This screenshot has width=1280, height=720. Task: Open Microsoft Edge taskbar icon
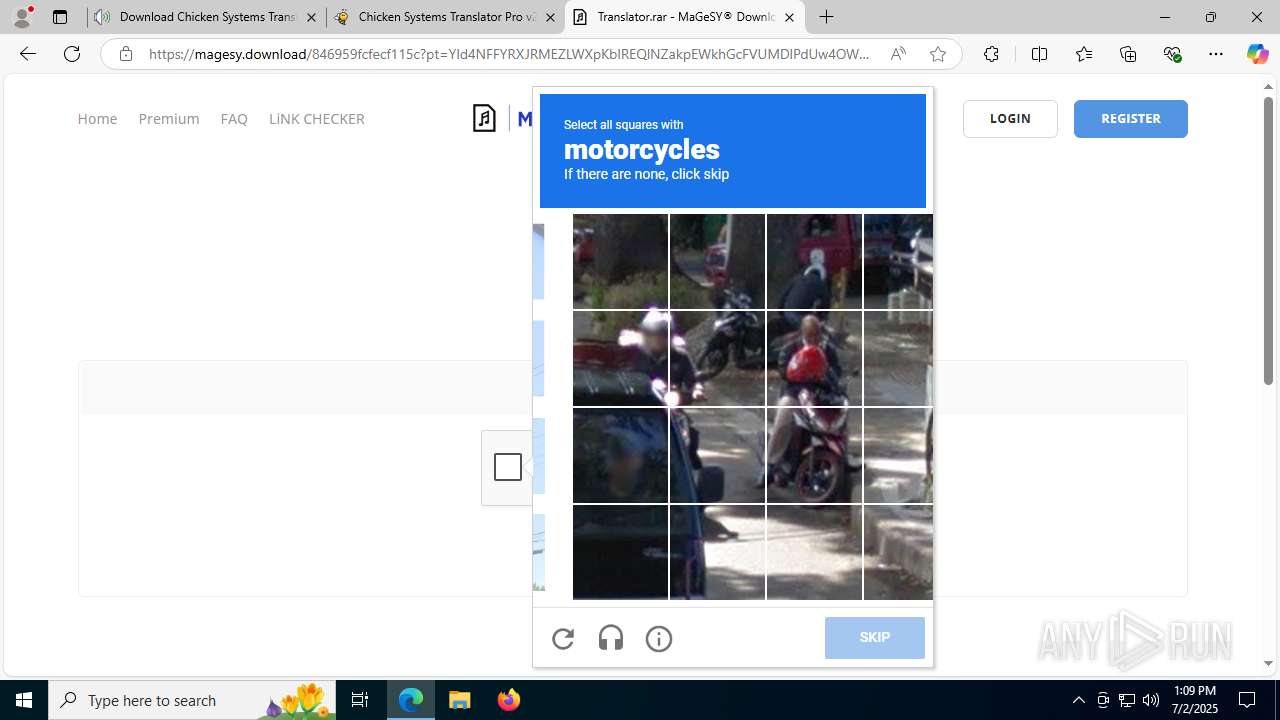click(x=411, y=700)
